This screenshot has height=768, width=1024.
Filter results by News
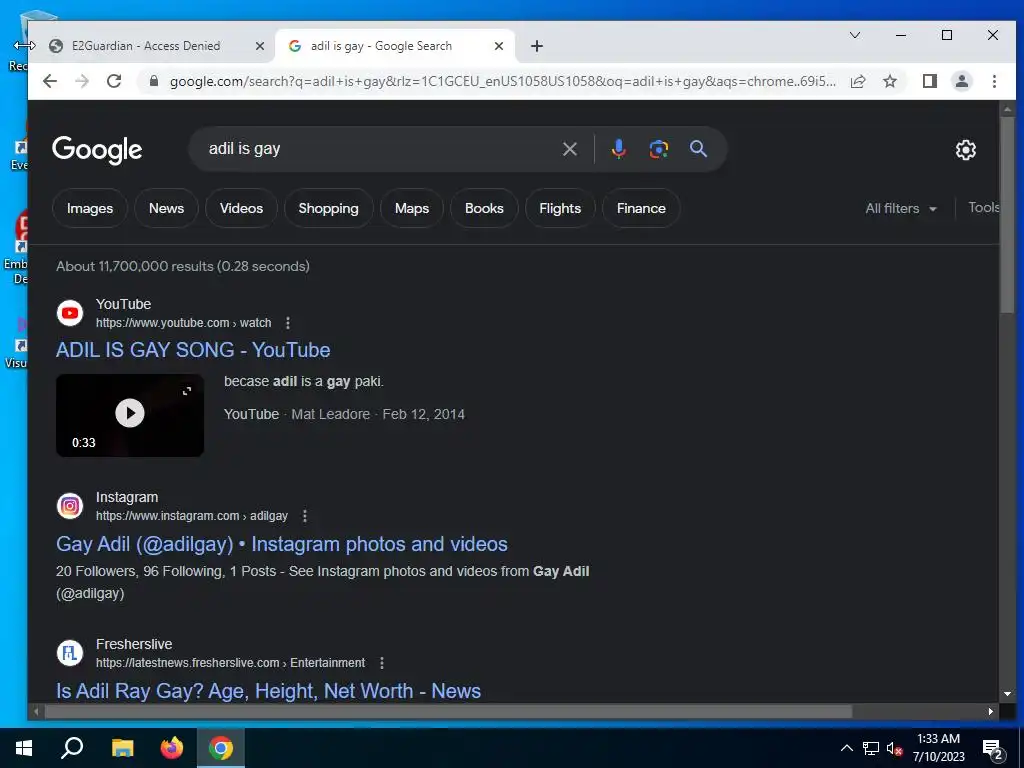(167, 208)
